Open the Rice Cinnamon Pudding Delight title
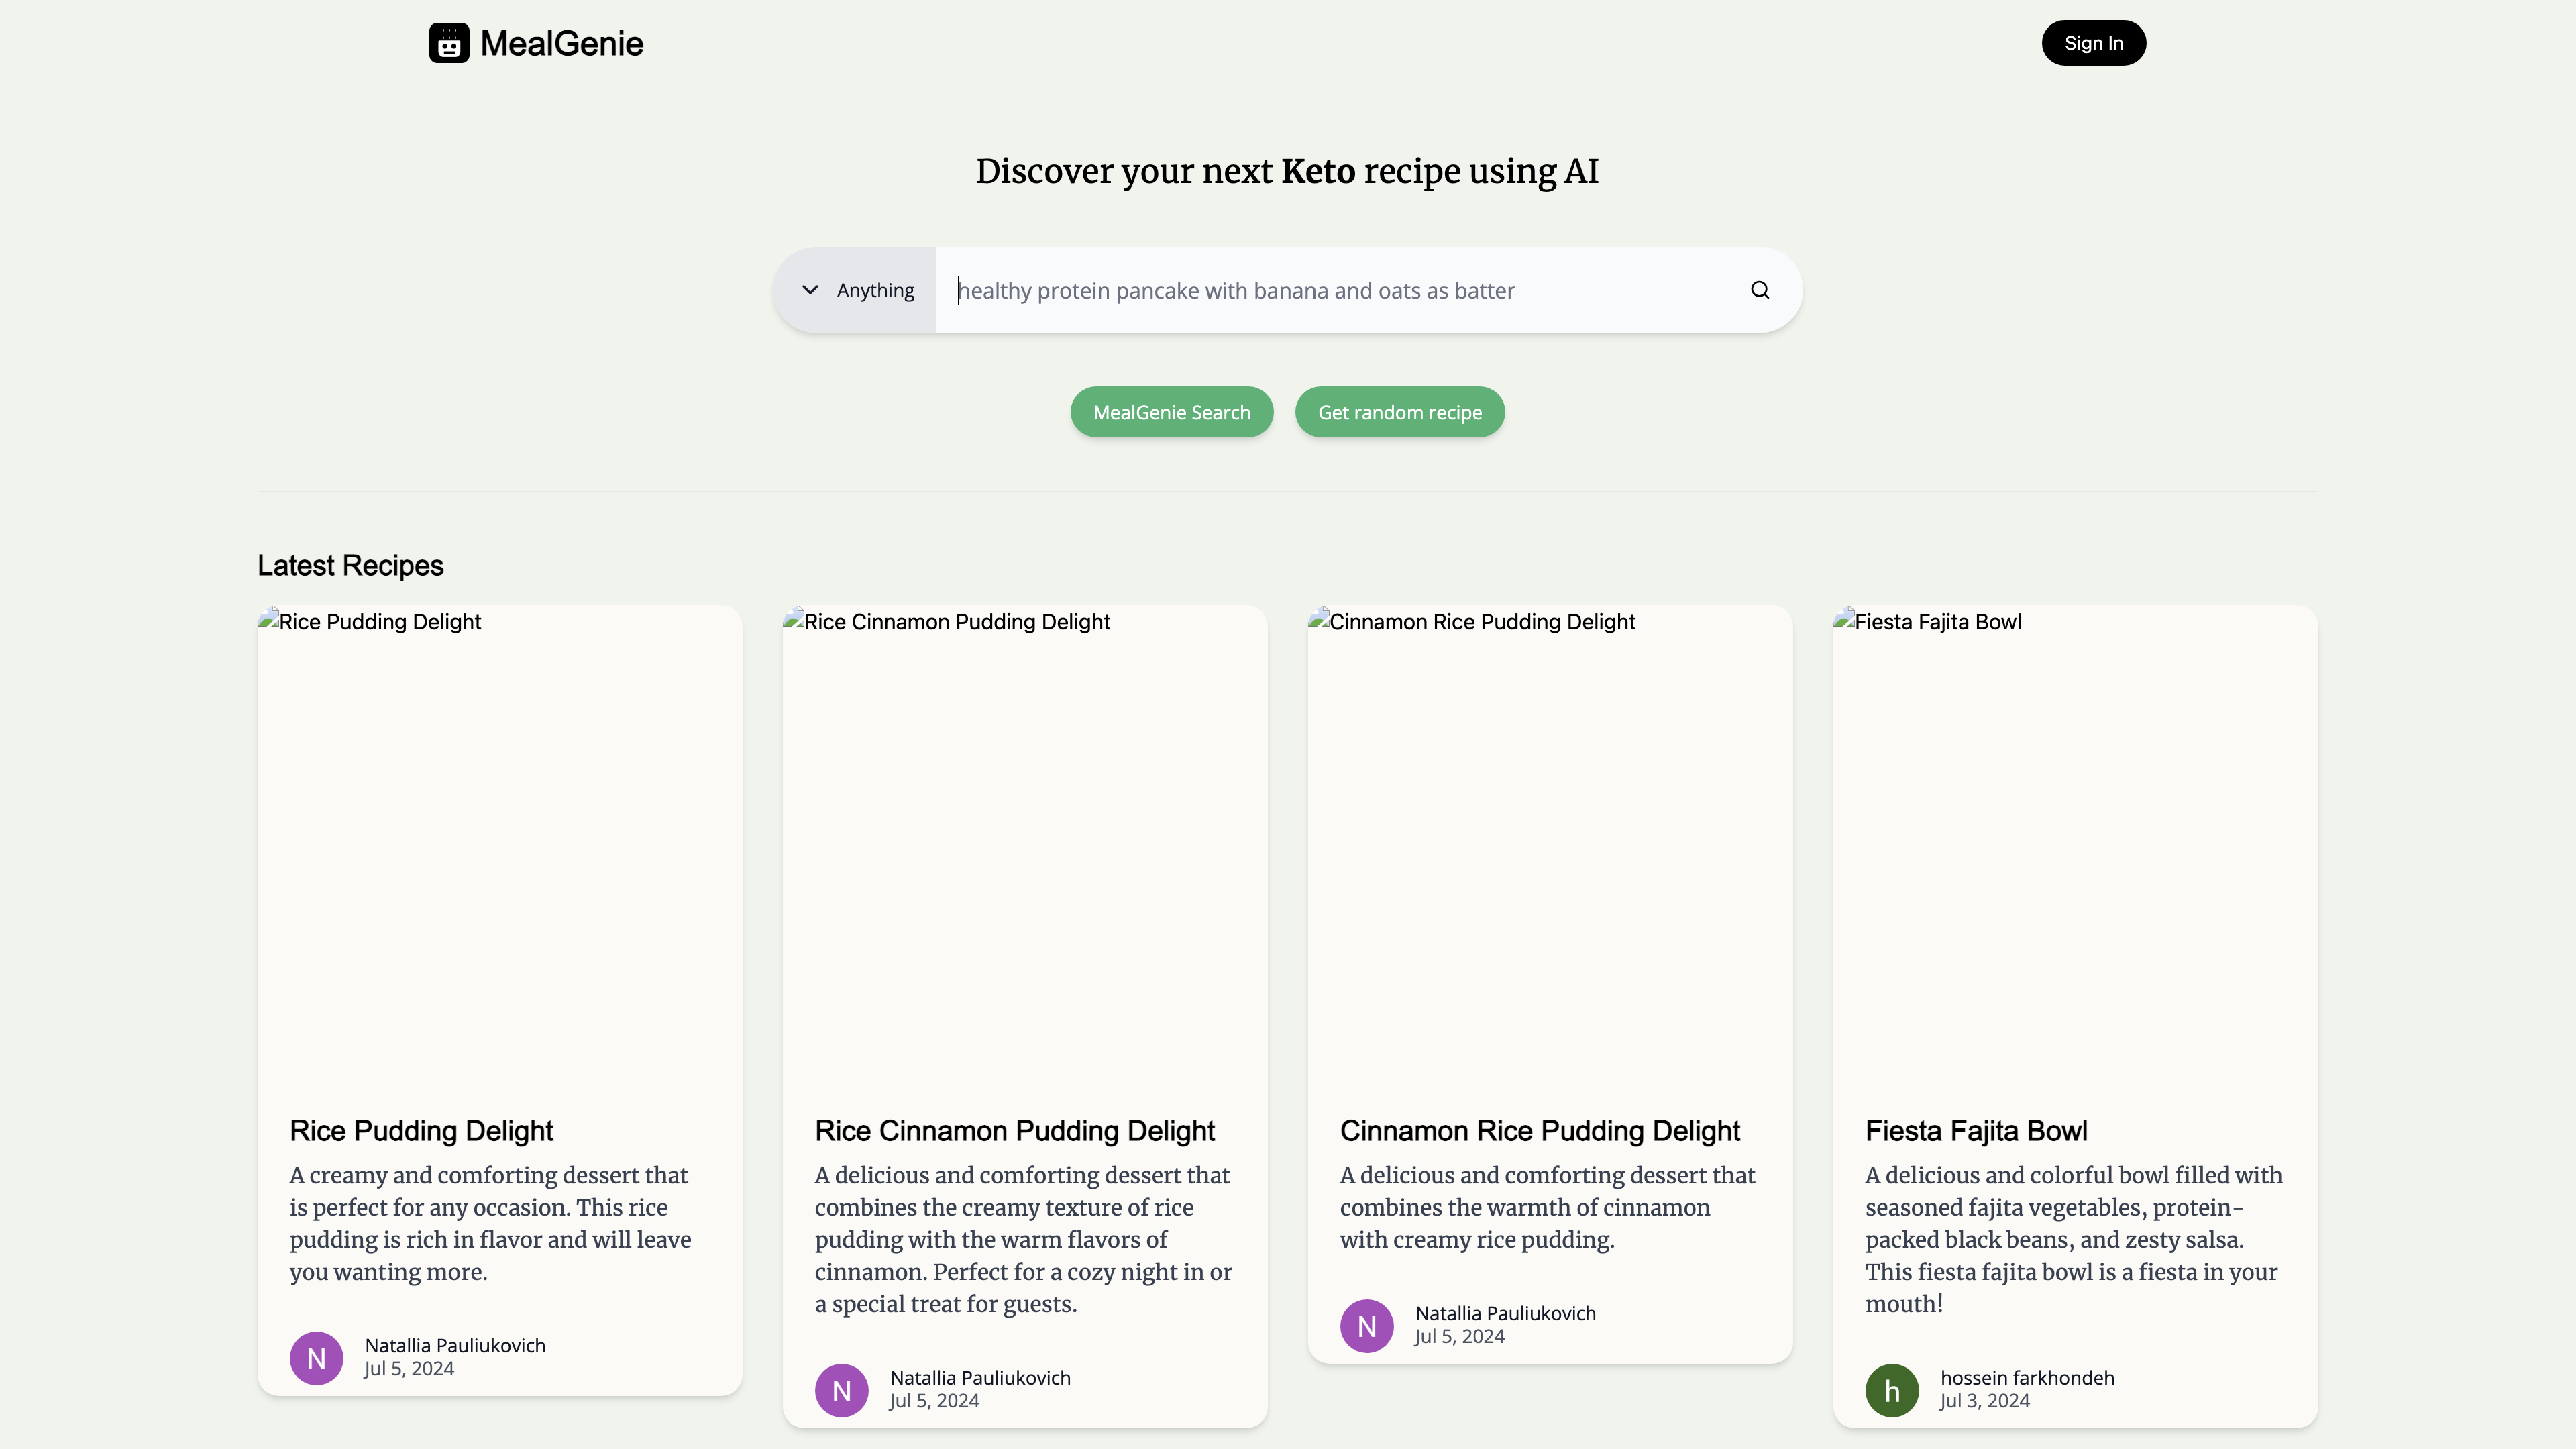Screen dimensions: 2576x1449 (x=1014, y=1131)
